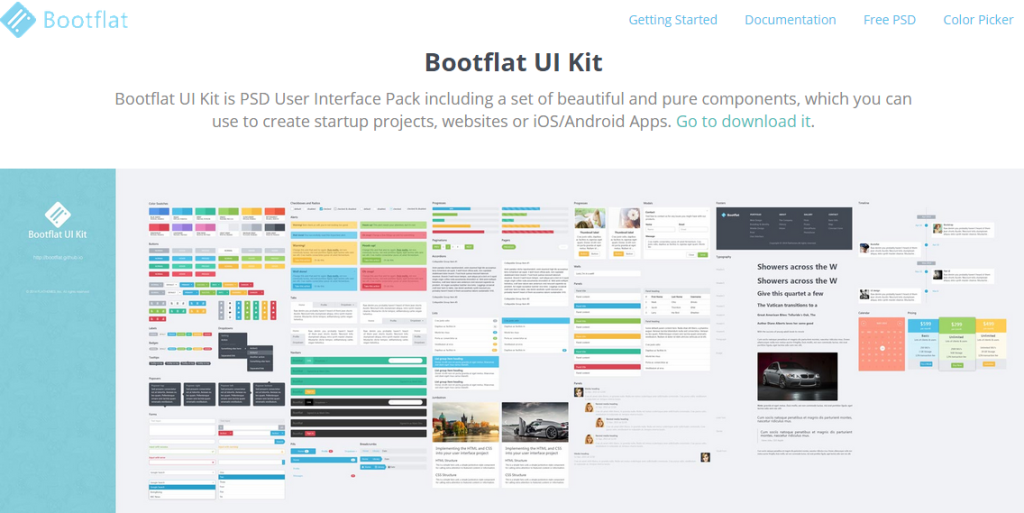Go to the Documentation page
This screenshot has width=1024, height=513.
790,20
